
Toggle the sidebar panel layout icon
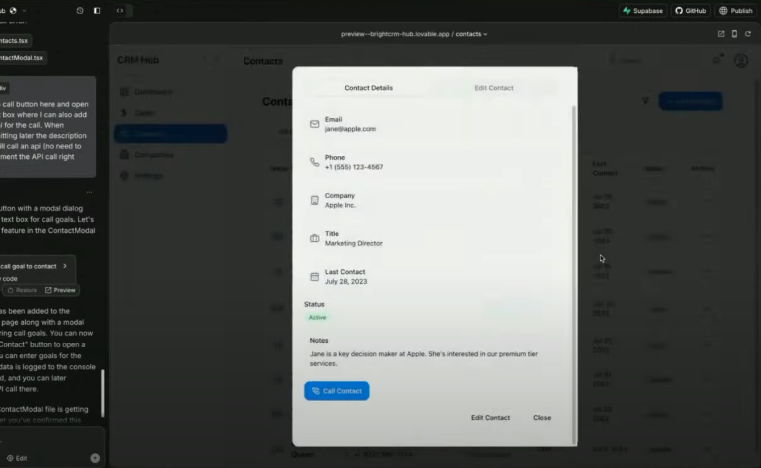click(97, 10)
